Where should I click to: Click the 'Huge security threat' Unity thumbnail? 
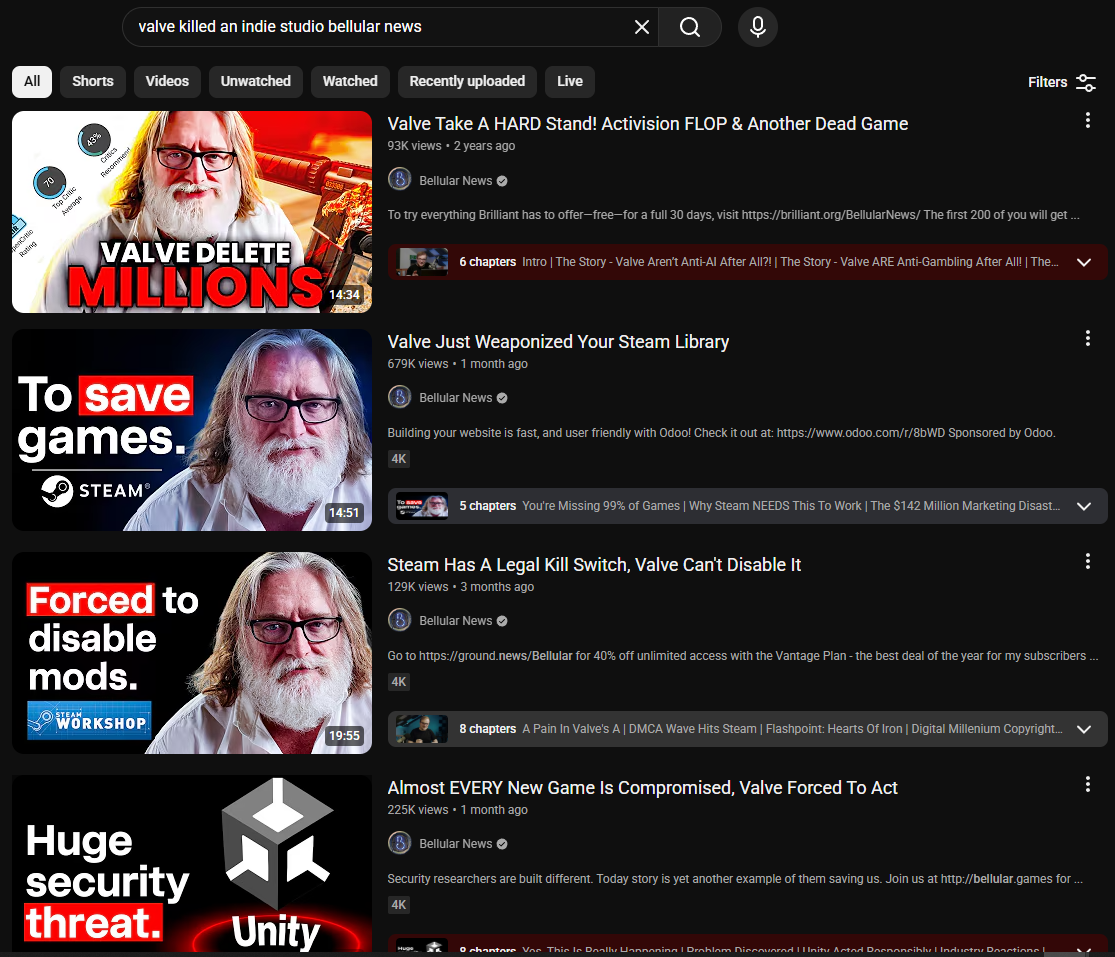pos(192,863)
